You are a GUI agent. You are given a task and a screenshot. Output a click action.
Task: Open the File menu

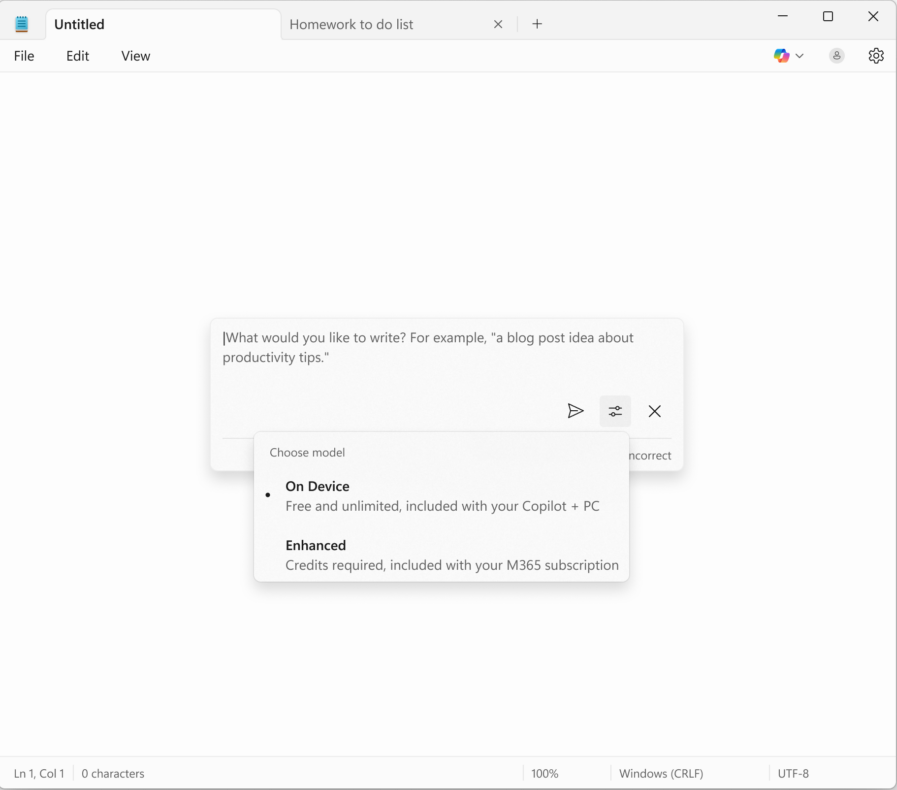pyautogui.click(x=24, y=55)
